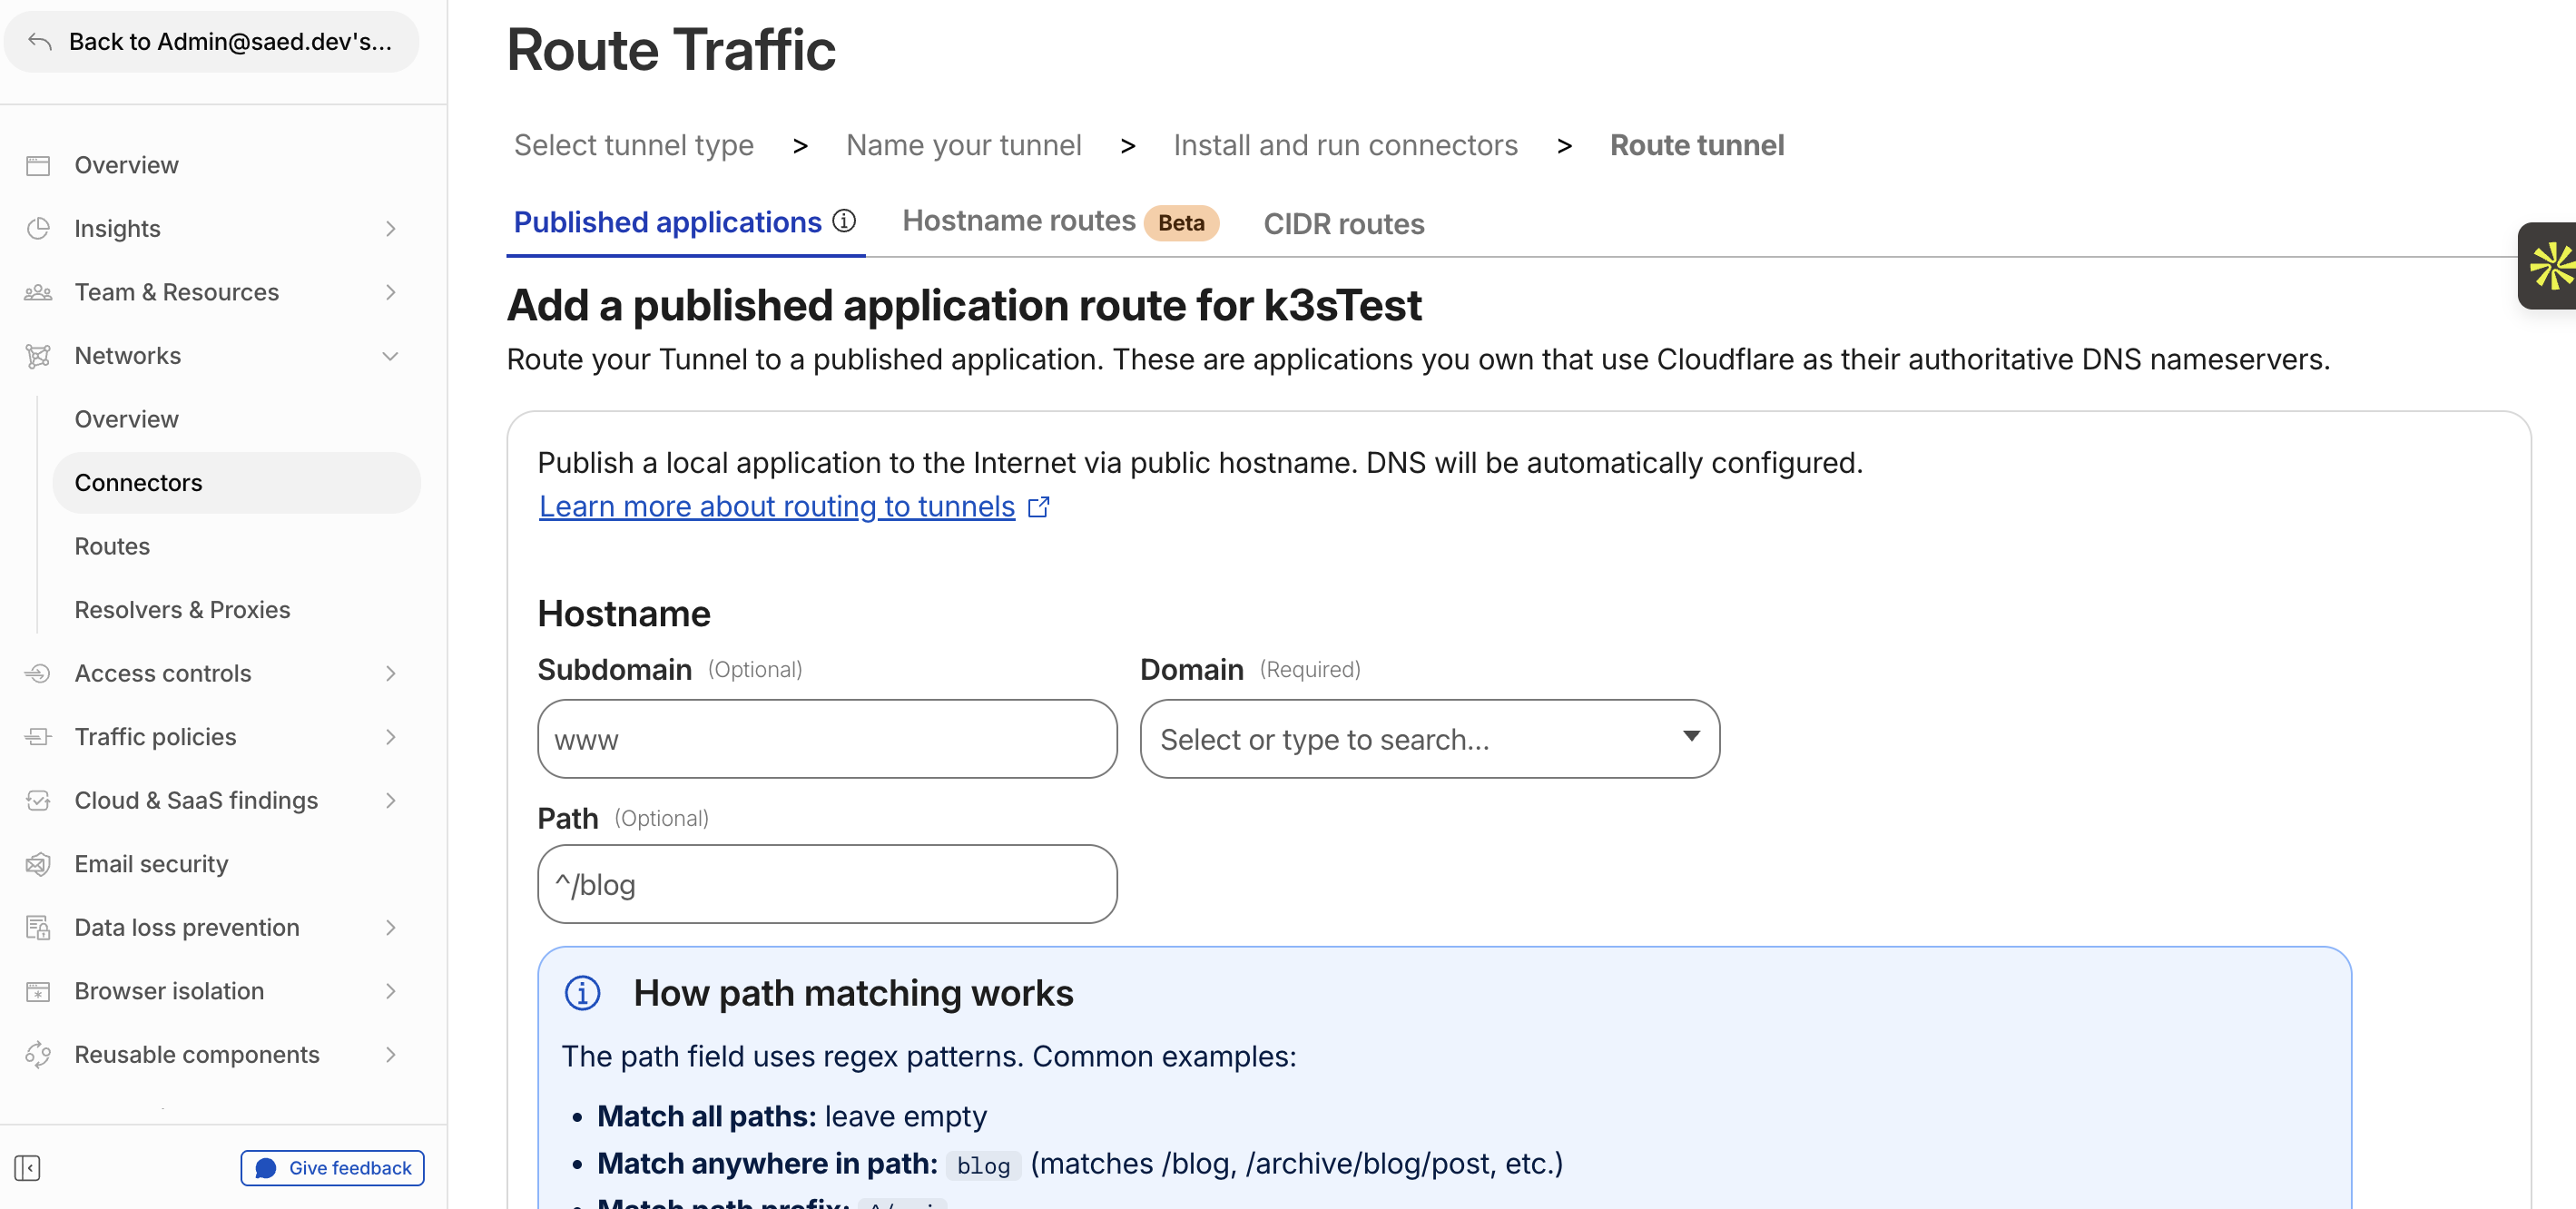Click the Team & Resources people icon
This screenshot has height=1209, width=2576.
[x=38, y=292]
